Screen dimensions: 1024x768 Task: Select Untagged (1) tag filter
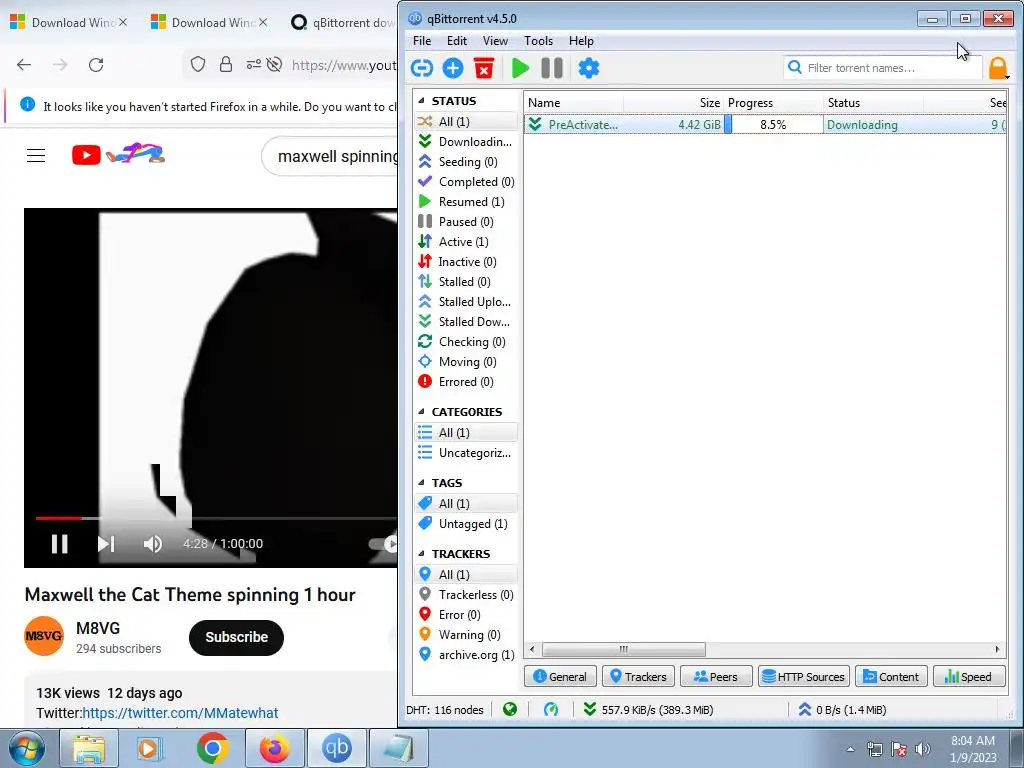[x=466, y=524]
